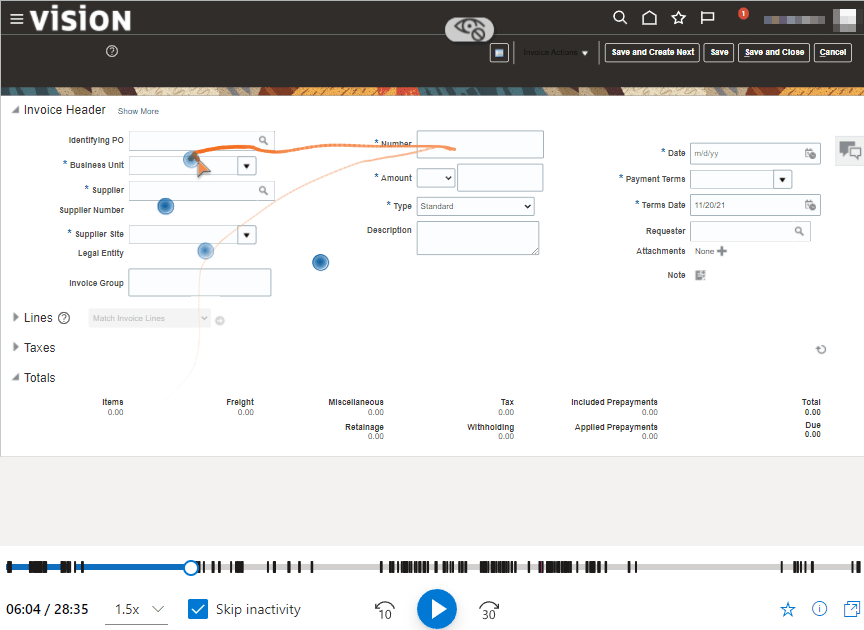
Task: Click the invoice Number input field
Action: (x=480, y=144)
